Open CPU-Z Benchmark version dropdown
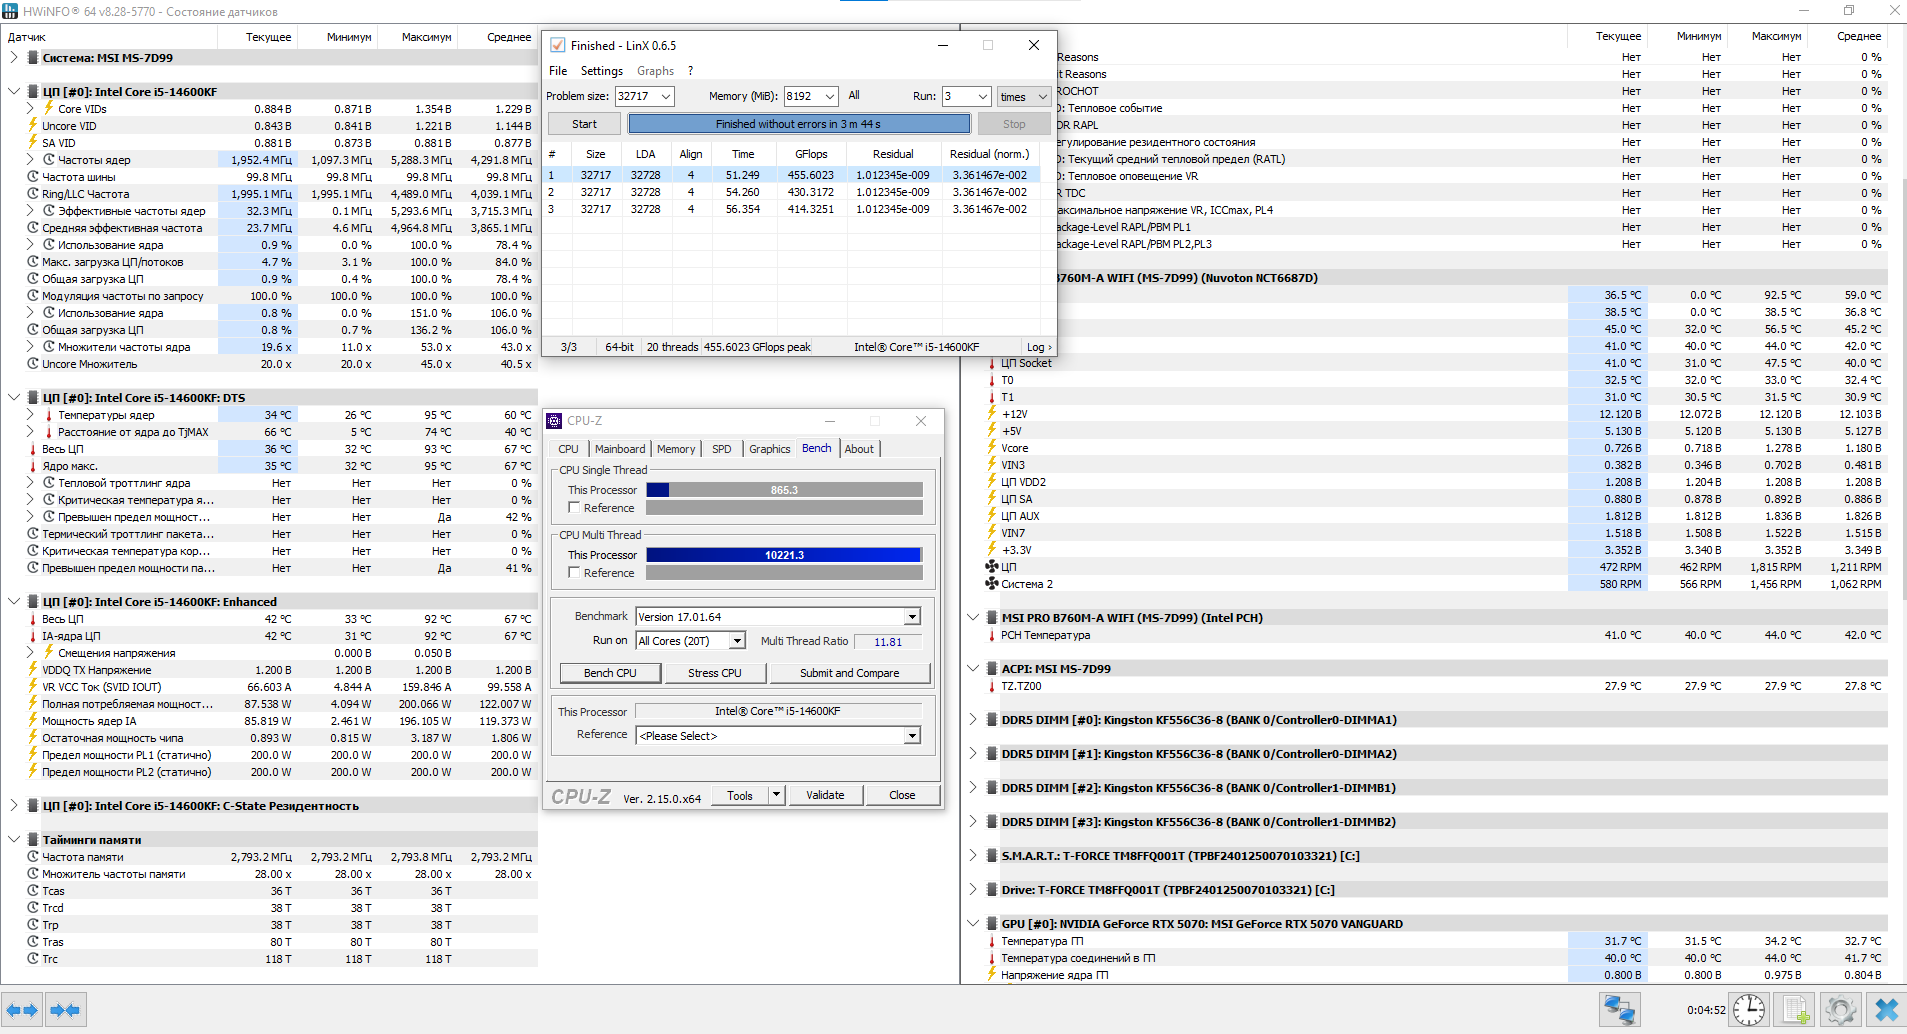The width and height of the screenshot is (1907, 1034). [x=912, y=617]
